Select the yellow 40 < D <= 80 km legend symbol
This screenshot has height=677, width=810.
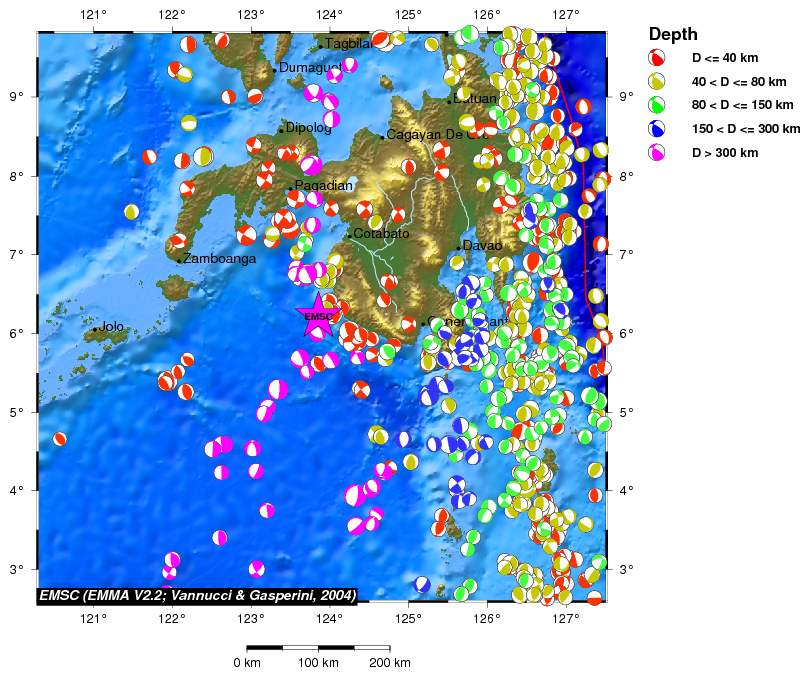[657, 81]
